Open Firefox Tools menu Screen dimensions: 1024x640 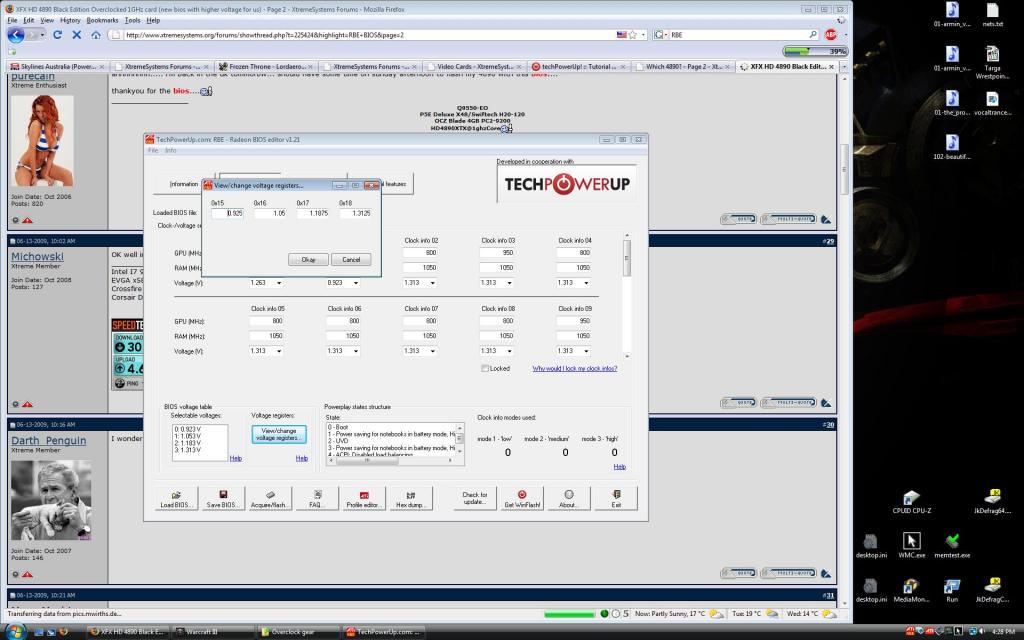(x=132, y=20)
